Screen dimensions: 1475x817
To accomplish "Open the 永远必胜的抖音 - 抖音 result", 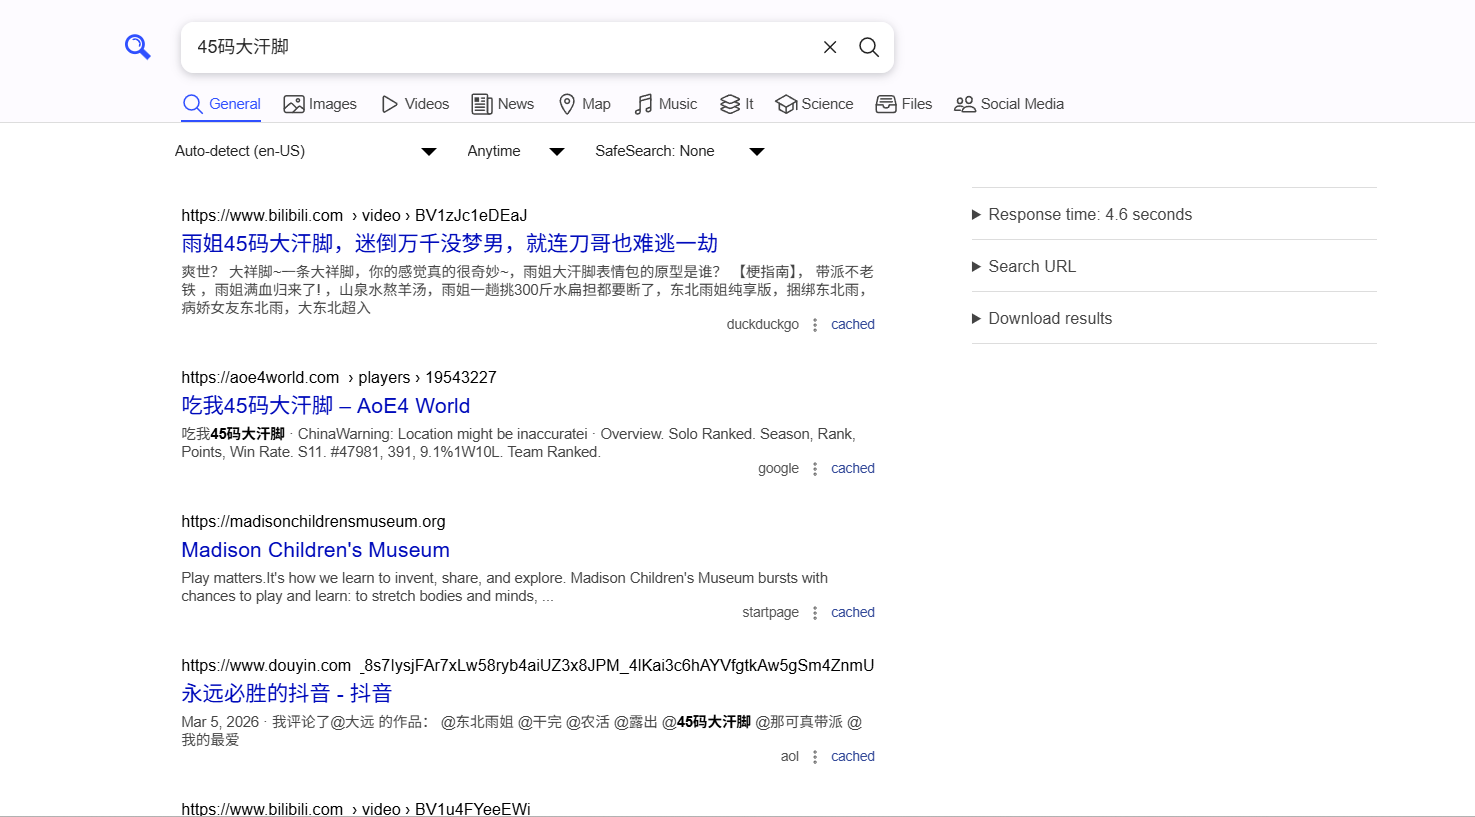I will click(287, 693).
